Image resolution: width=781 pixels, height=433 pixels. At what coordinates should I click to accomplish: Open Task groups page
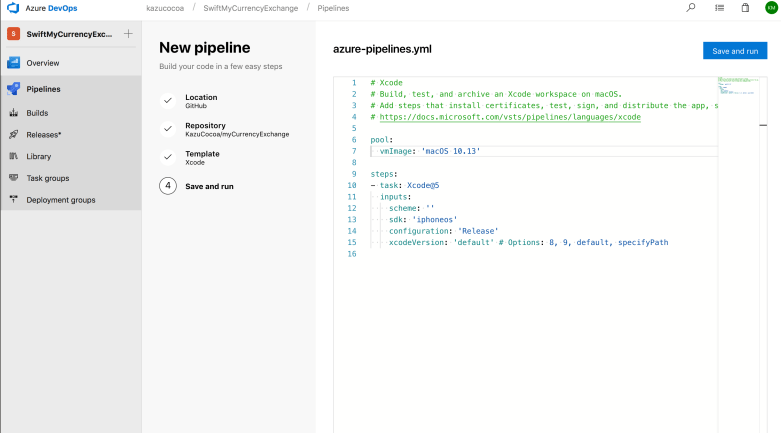[x=48, y=178]
